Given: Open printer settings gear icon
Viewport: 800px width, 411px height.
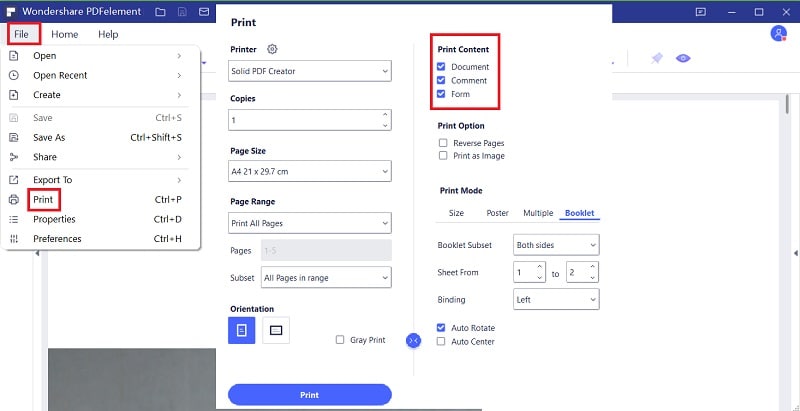Looking at the screenshot, I should tap(272, 49).
